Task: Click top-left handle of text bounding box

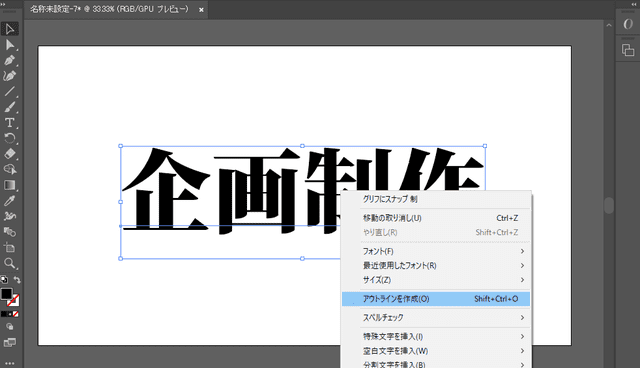Action: click(120, 146)
